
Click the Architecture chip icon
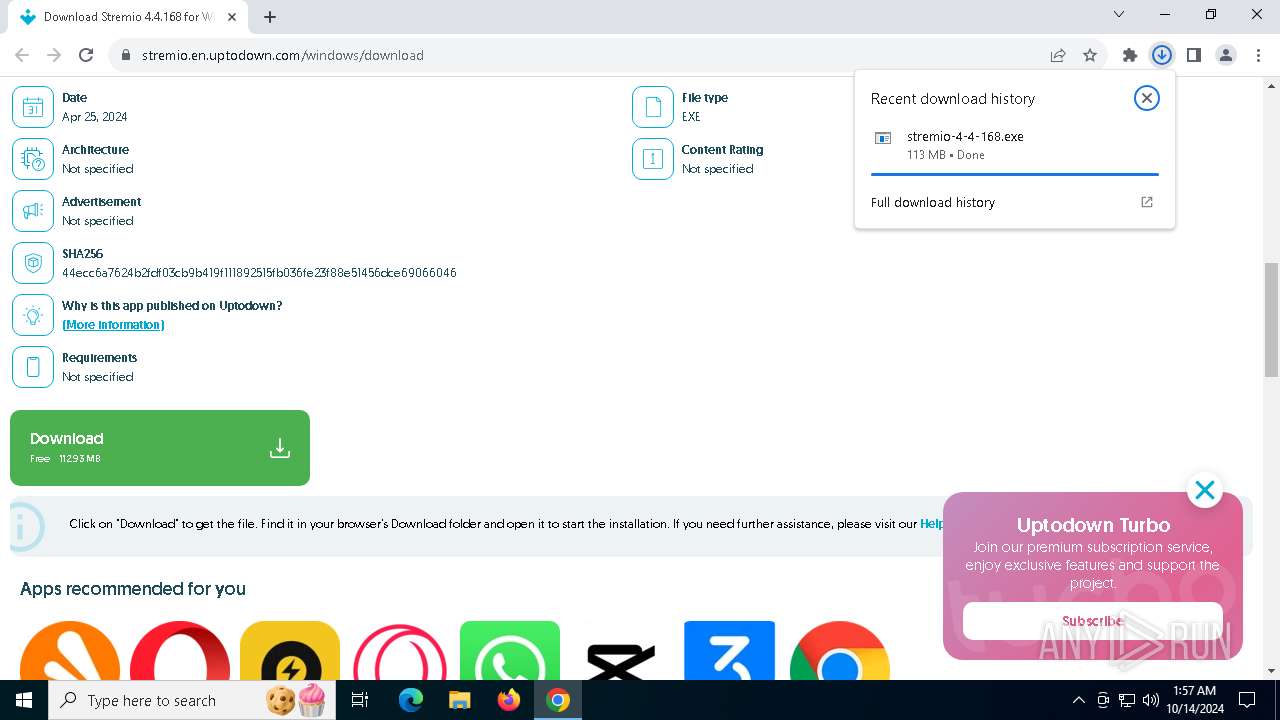(33, 159)
